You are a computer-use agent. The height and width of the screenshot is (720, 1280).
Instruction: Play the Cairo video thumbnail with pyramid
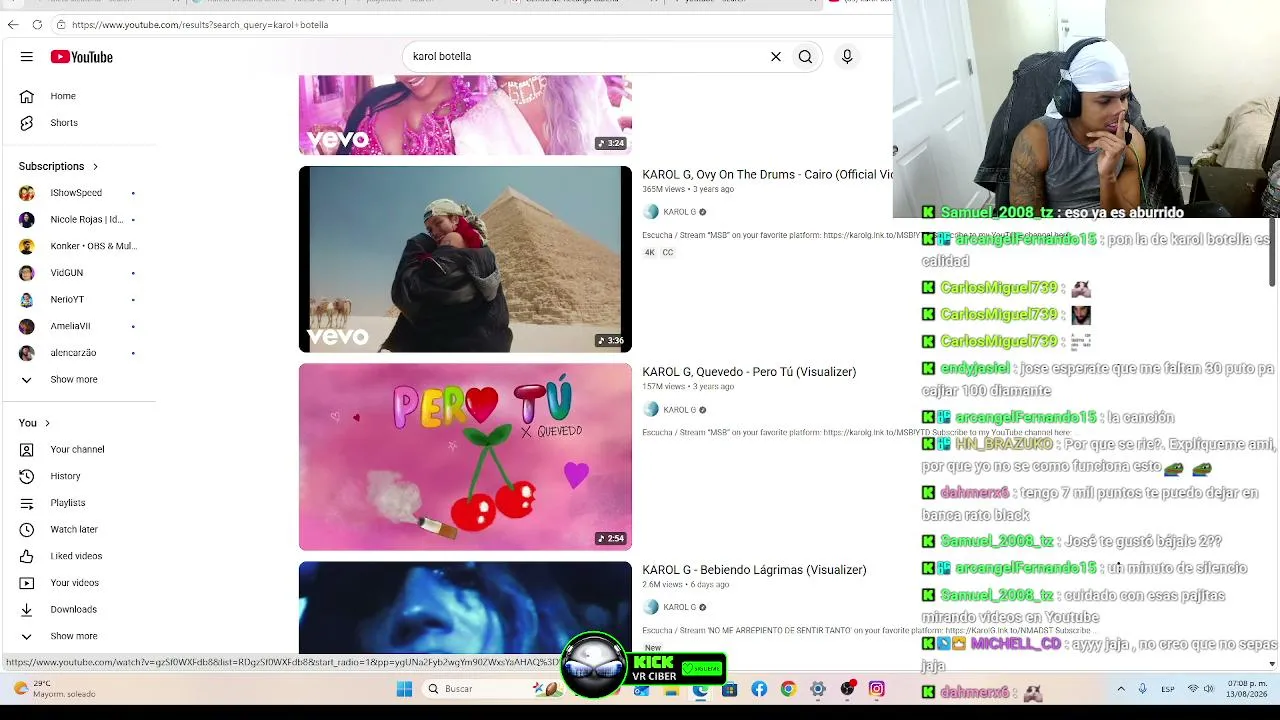point(465,259)
